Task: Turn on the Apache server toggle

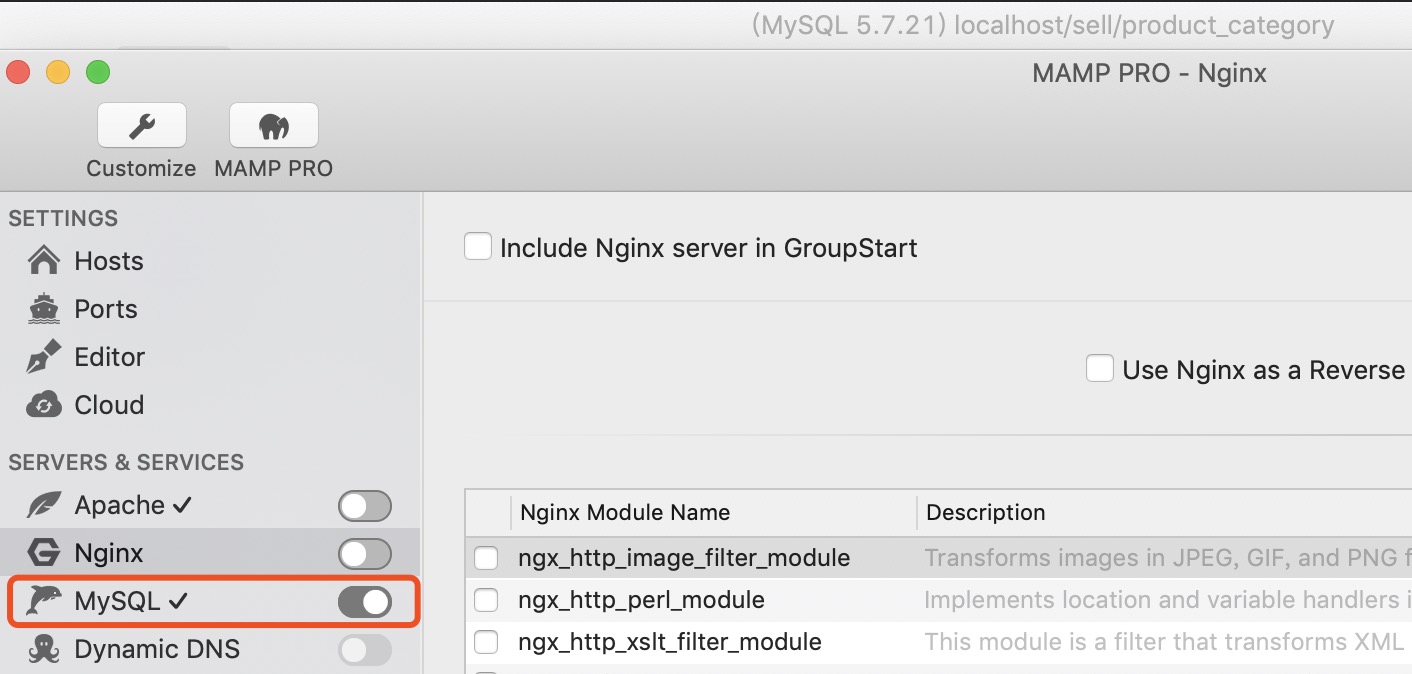Action: tap(364, 506)
